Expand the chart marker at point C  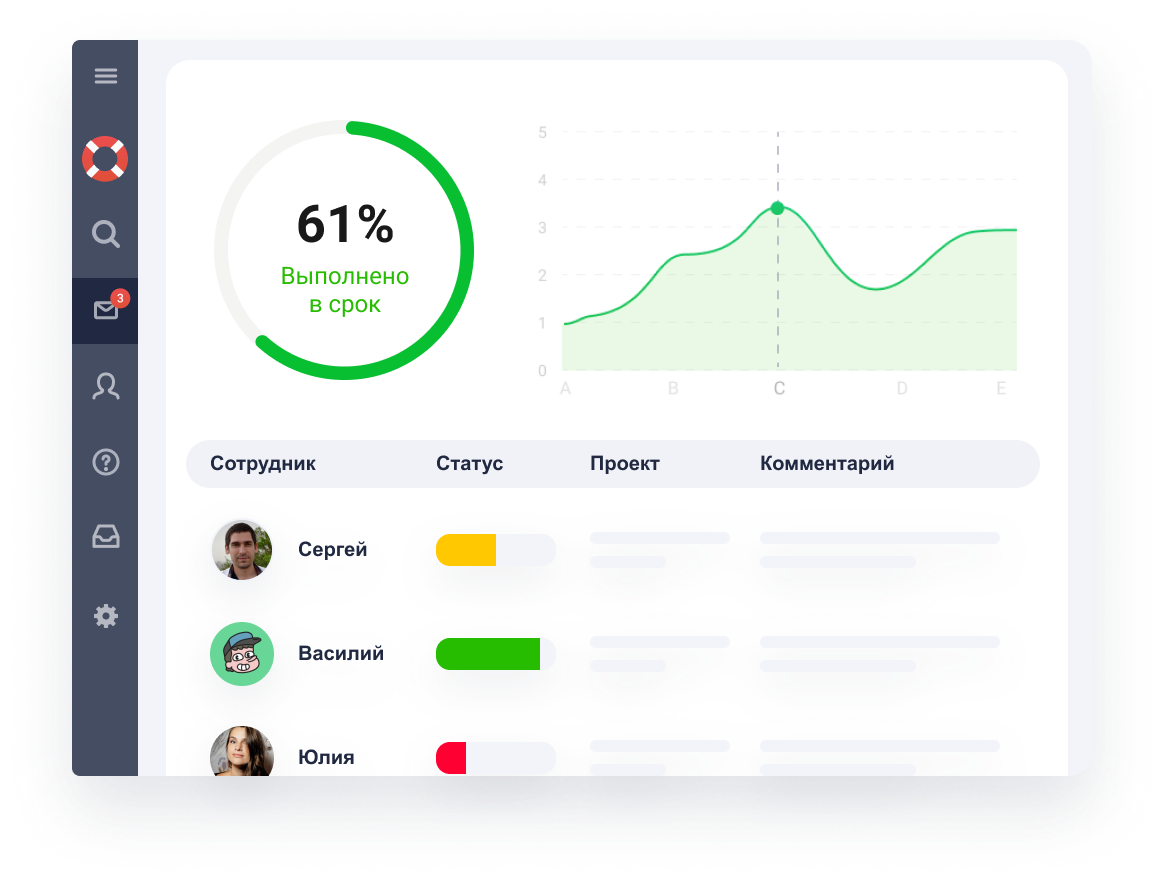(x=778, y=208)
